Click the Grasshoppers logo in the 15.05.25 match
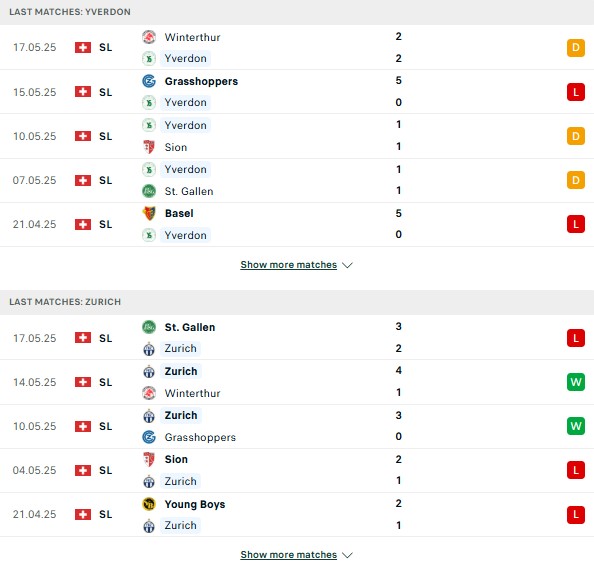Viewport: 594px width, 571px height. 149,81
